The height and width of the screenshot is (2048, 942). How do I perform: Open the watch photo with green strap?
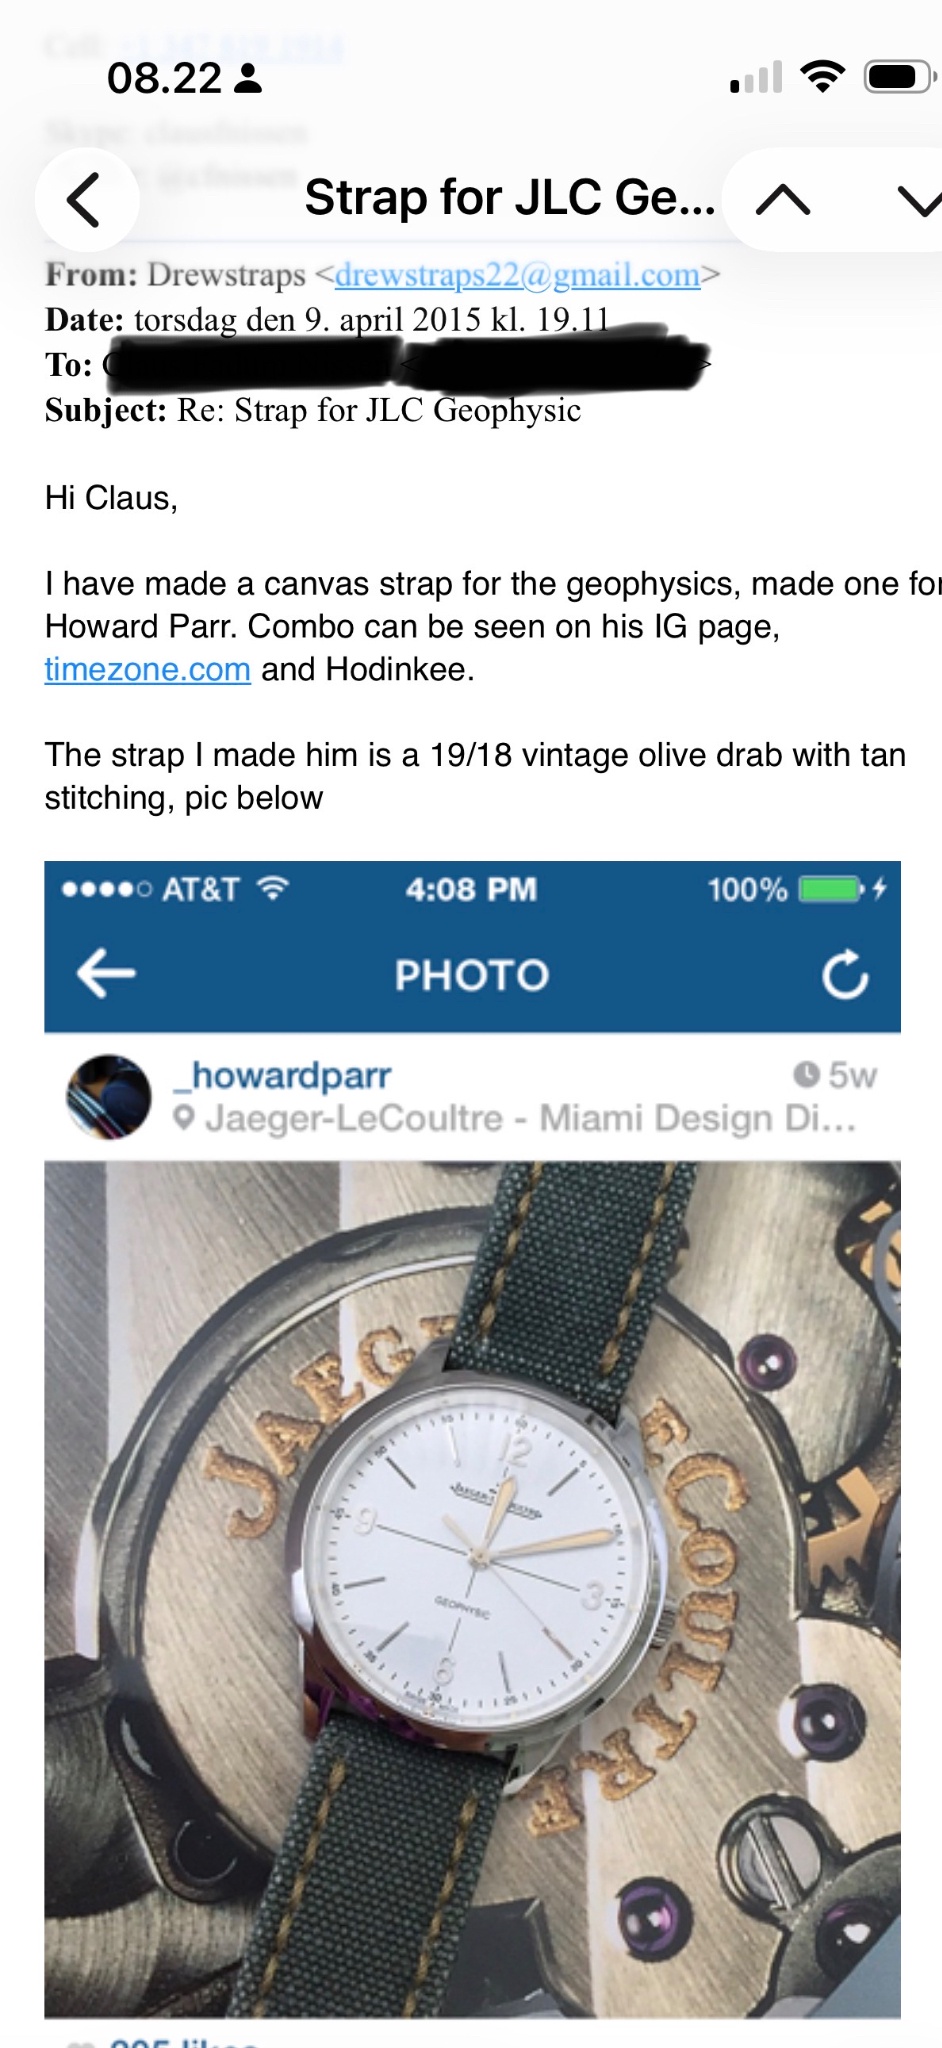472,1589
